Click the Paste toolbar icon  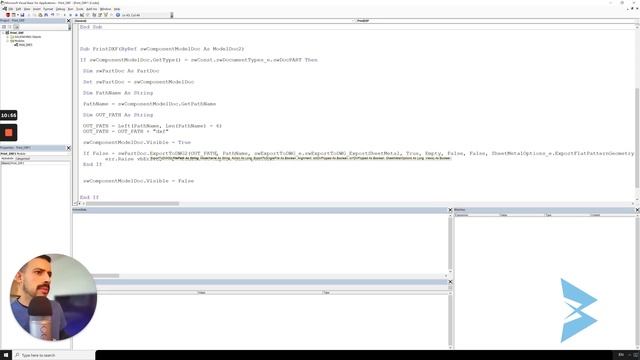click(x=40, y=15)
